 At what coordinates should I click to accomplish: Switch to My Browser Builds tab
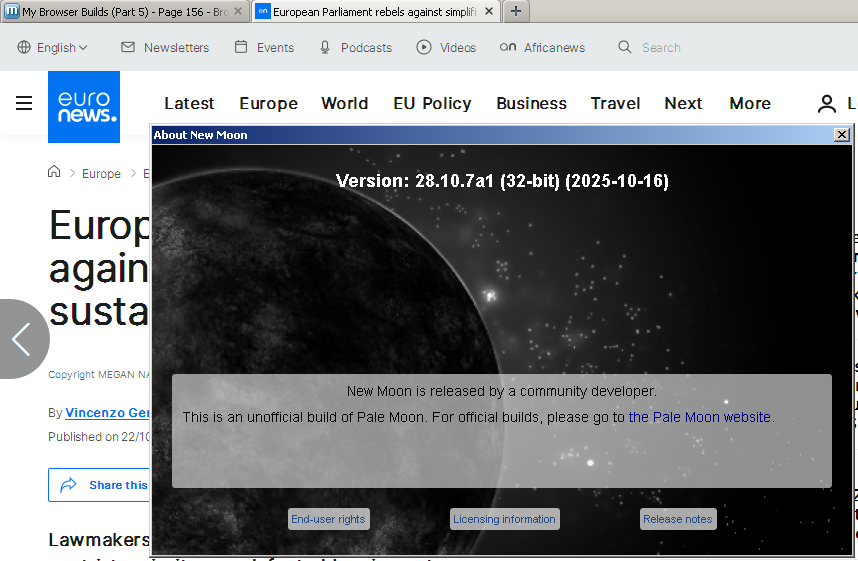(120, 11)
